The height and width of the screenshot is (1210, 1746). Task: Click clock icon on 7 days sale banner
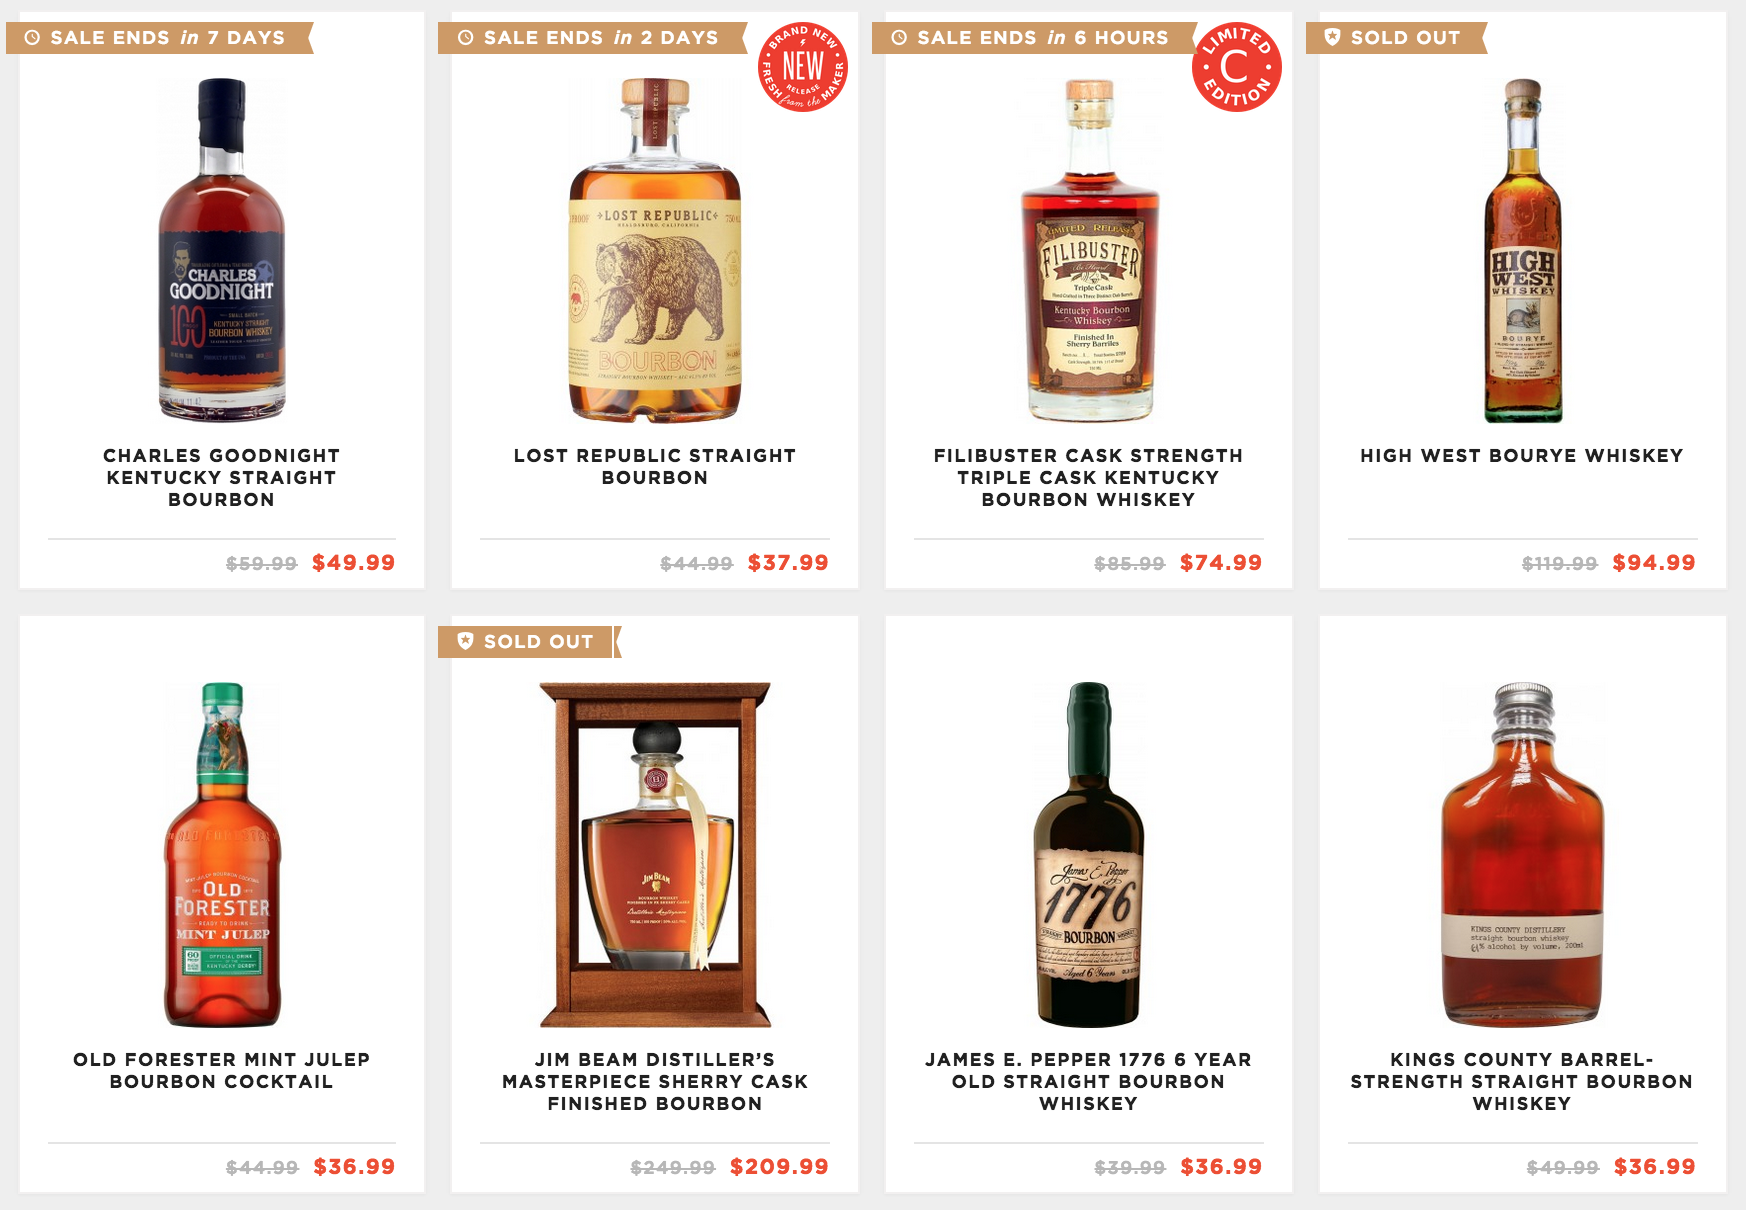(x=32, y=38)
